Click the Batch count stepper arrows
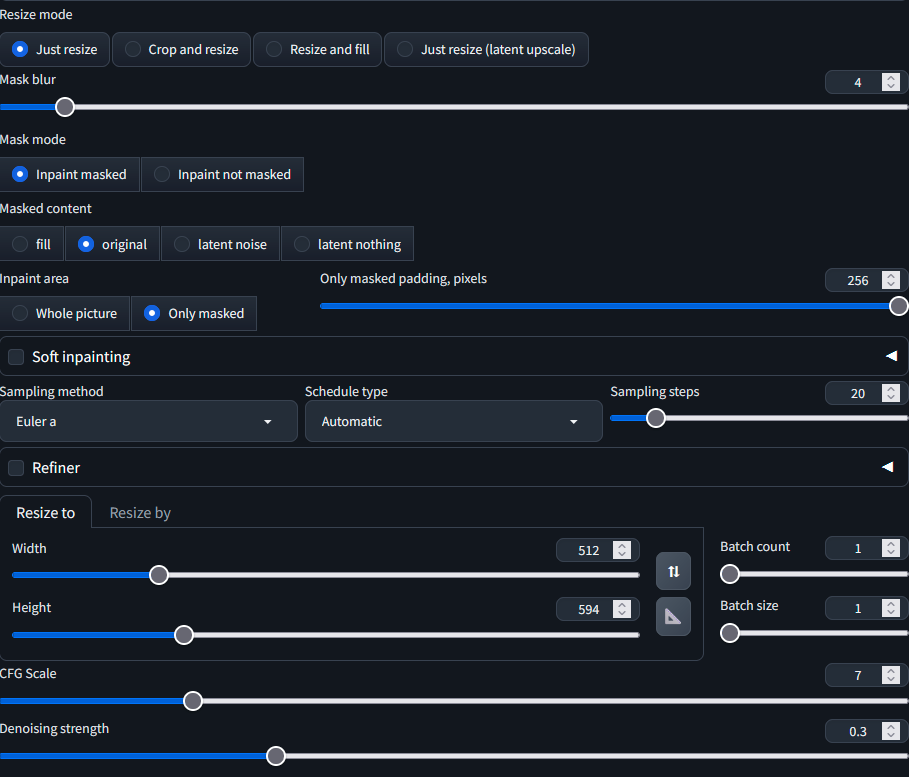The height and width of the screenshot is (777, 909). [891, 549]
